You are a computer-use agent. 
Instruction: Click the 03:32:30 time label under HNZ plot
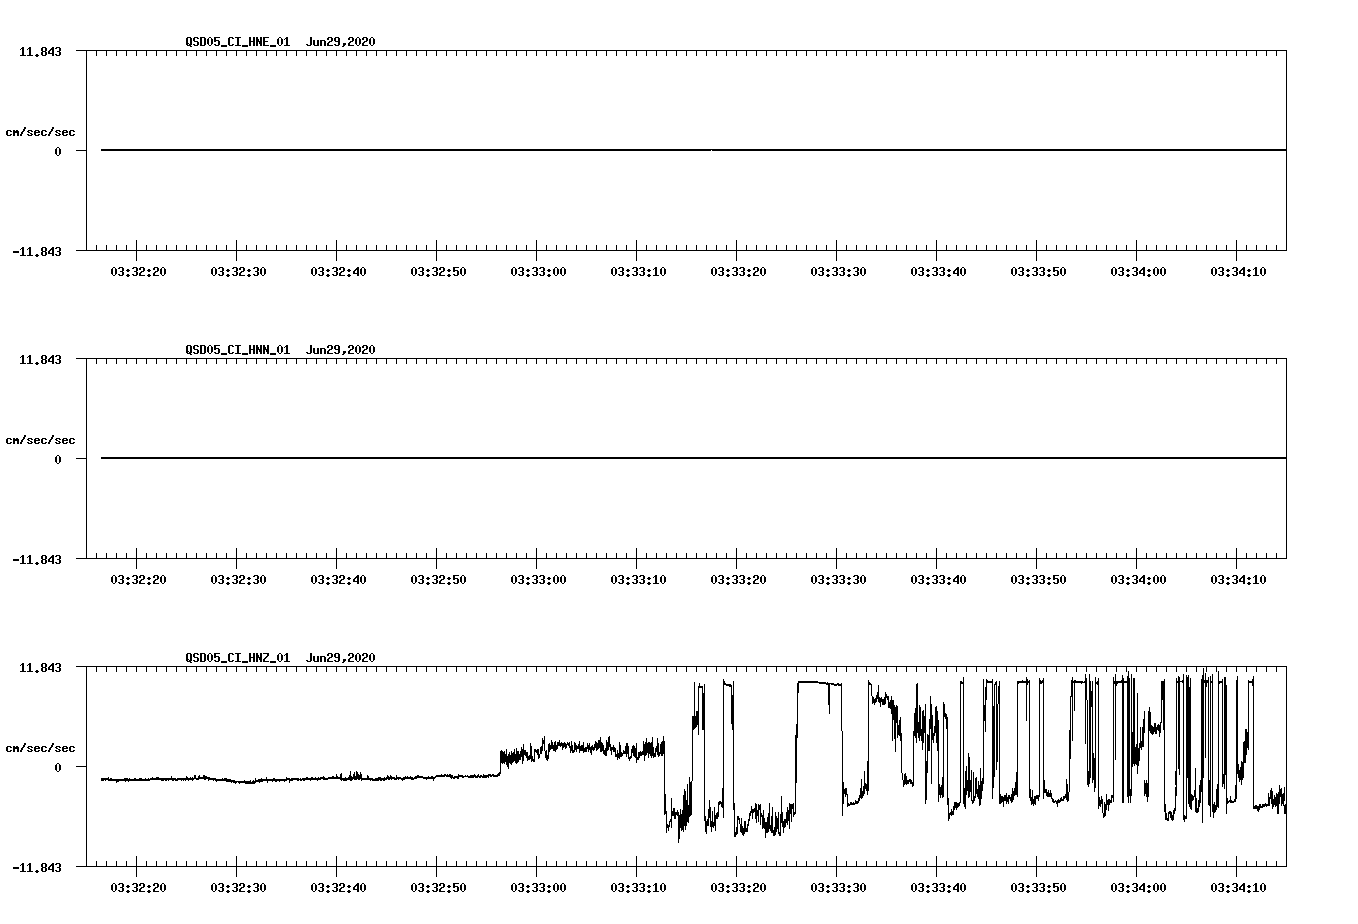point(238,887)
